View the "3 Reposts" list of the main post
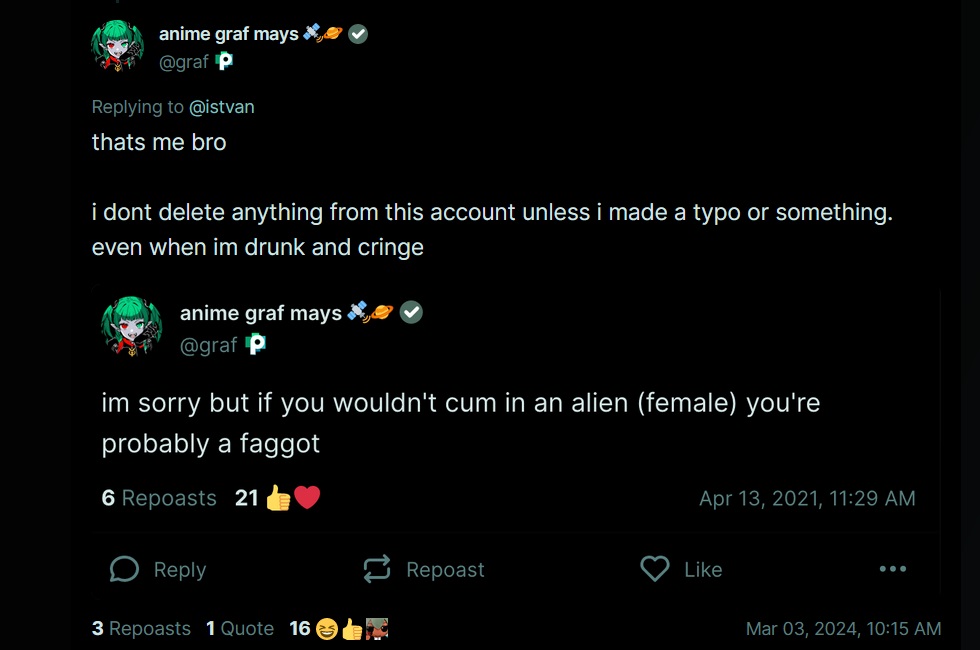980x650 pixels. 141,628
